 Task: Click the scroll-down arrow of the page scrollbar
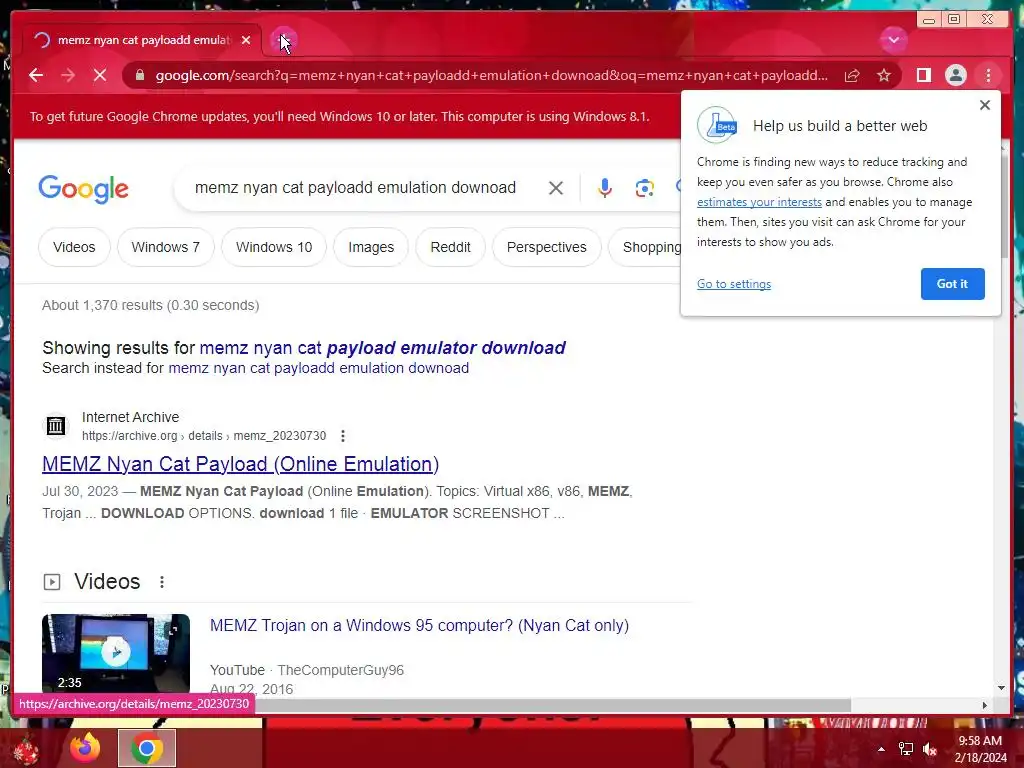click(1002, 688)
